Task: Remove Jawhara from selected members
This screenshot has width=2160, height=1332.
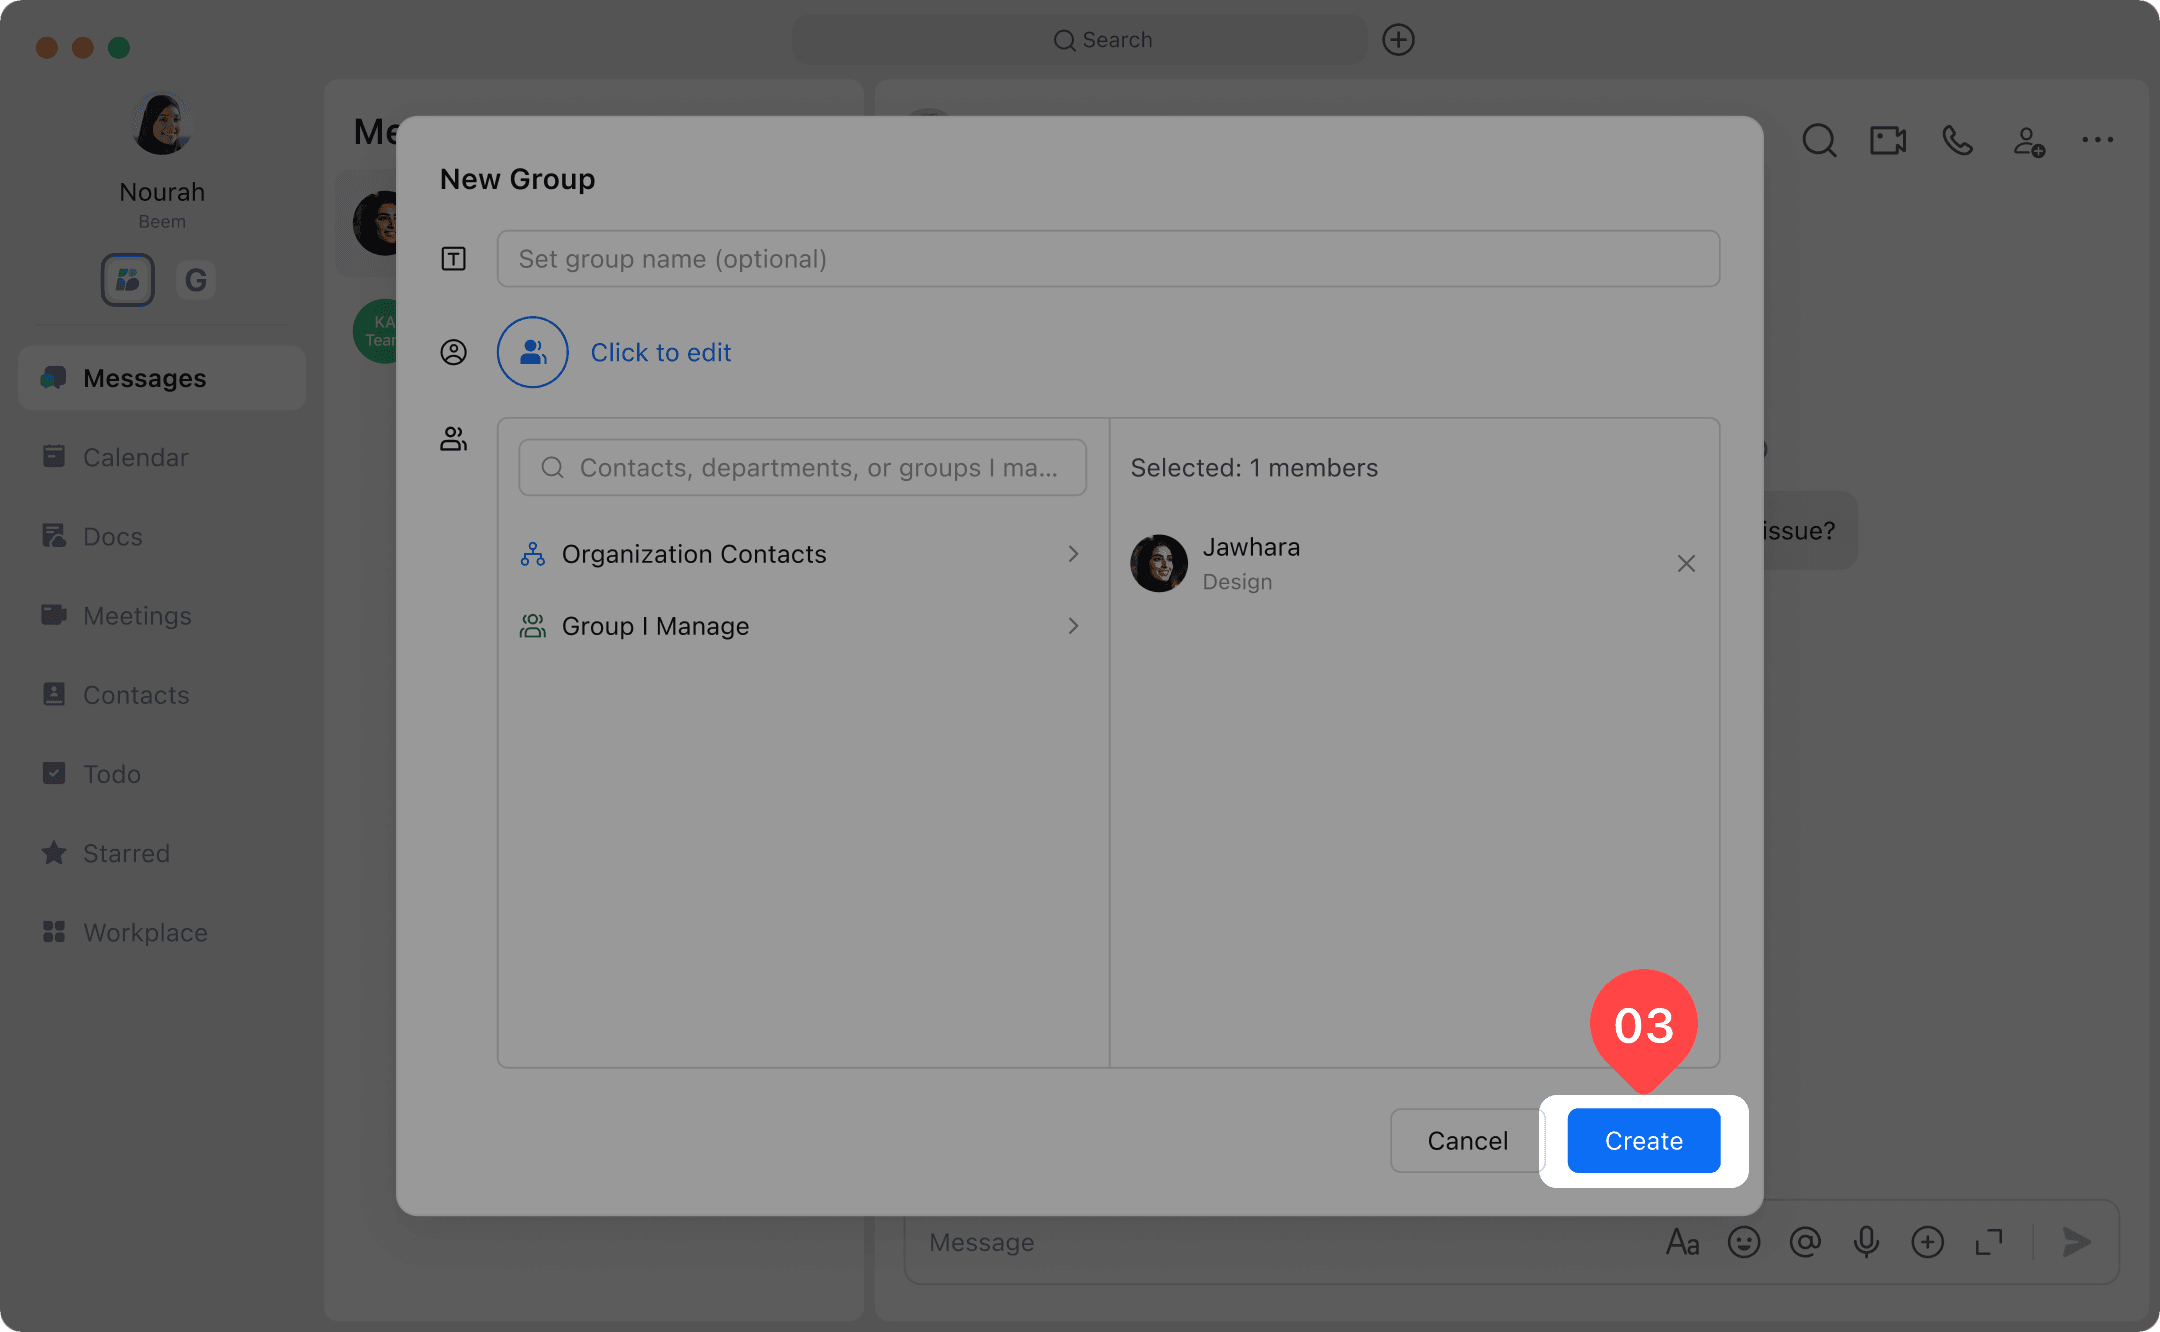Action: tap(1686, 563)
